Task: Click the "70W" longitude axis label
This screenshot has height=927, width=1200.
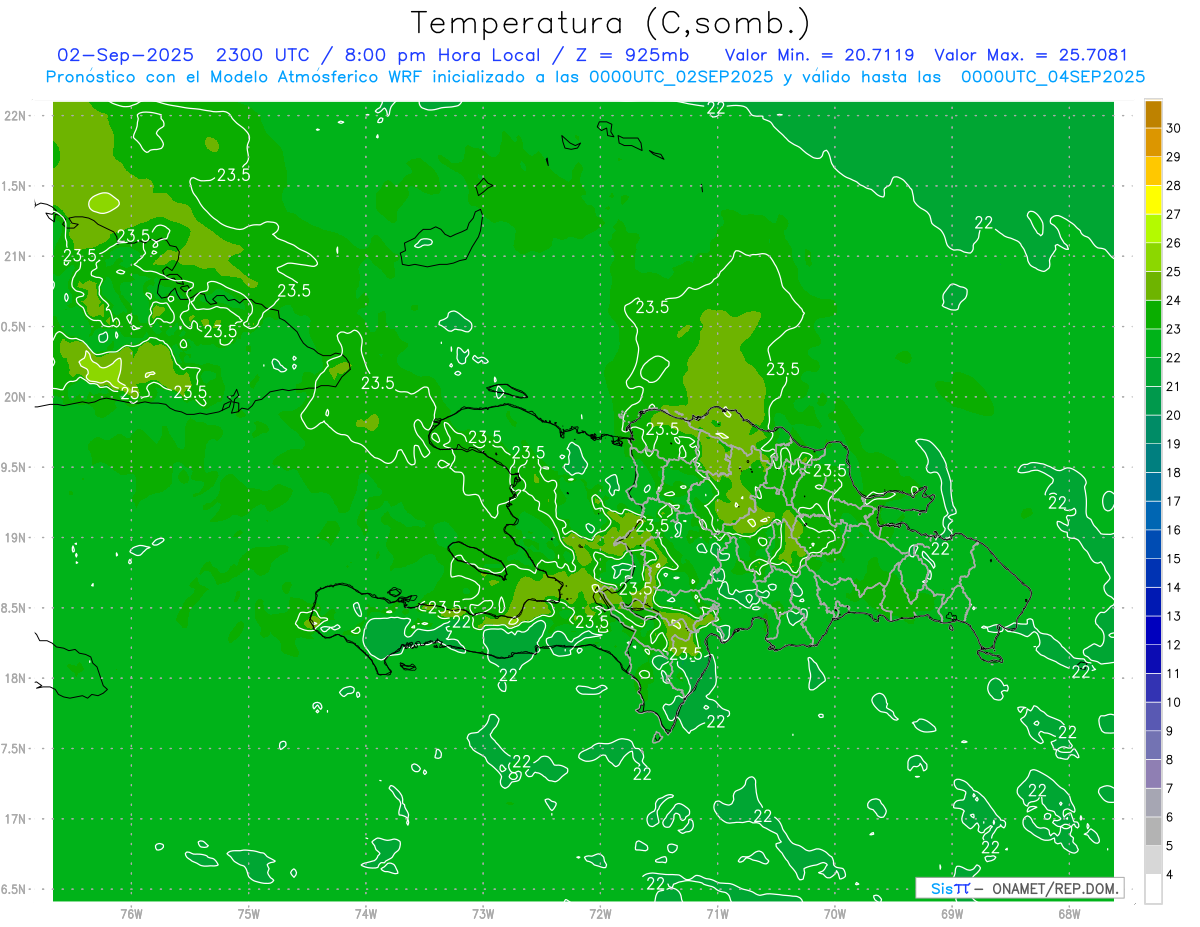Action: coord(835,915)
